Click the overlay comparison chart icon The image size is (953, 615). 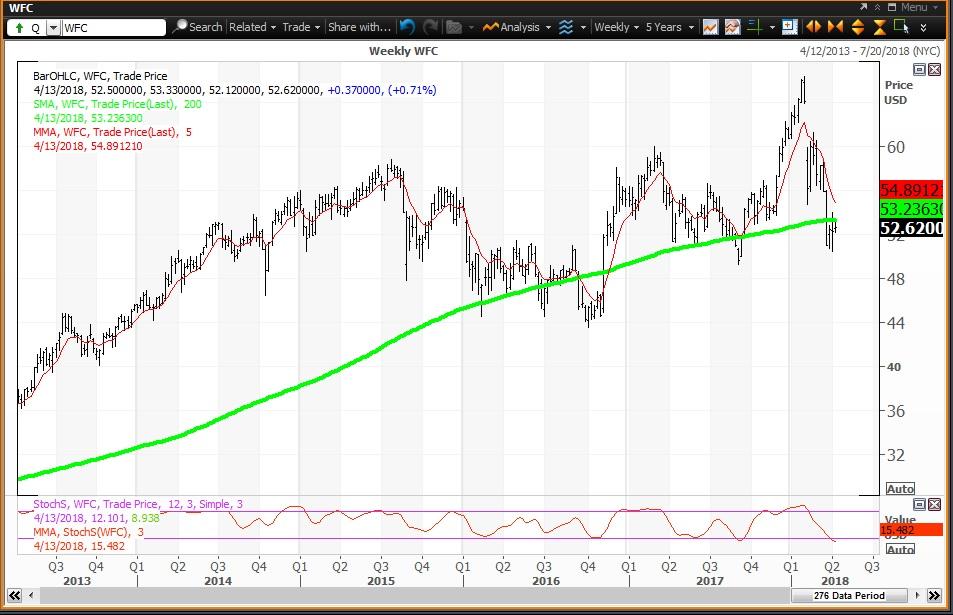click(x=732, y=27)
